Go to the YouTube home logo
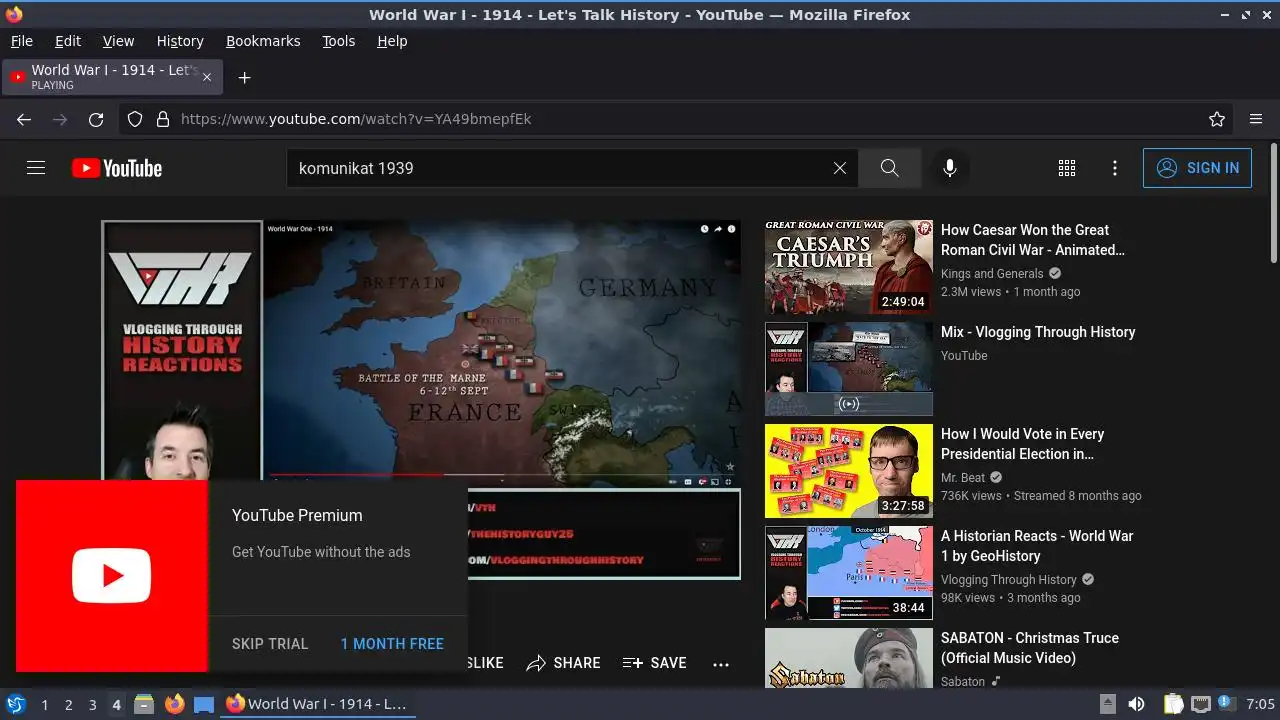 coord(117,168)
